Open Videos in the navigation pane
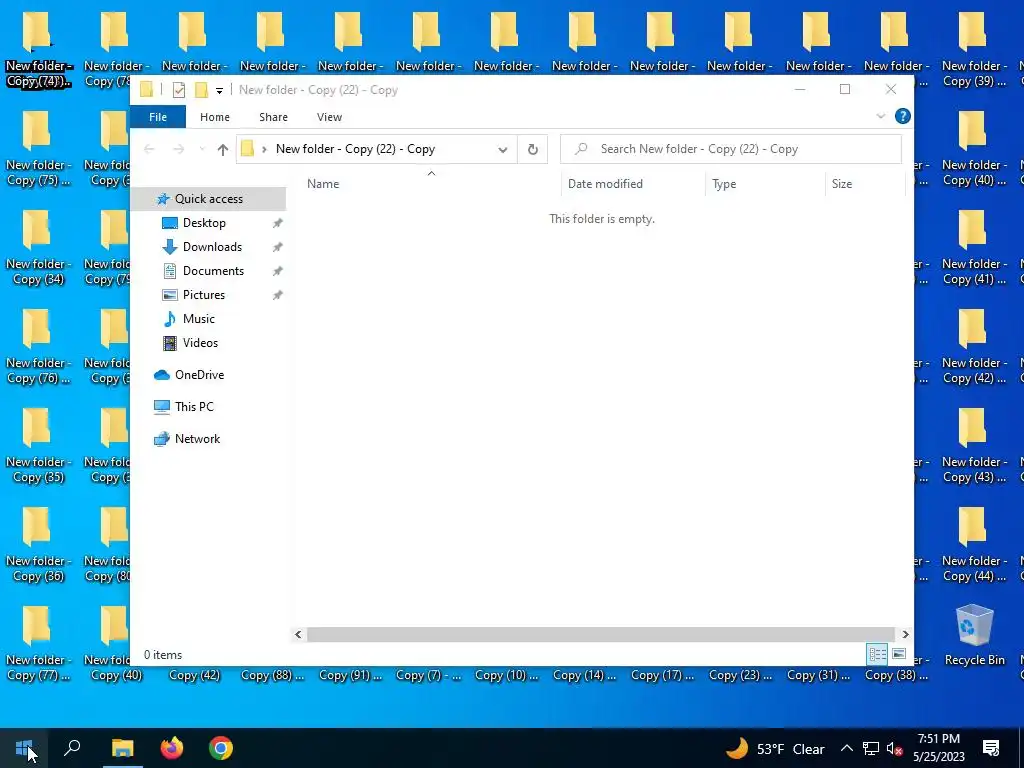 [200, 343]
